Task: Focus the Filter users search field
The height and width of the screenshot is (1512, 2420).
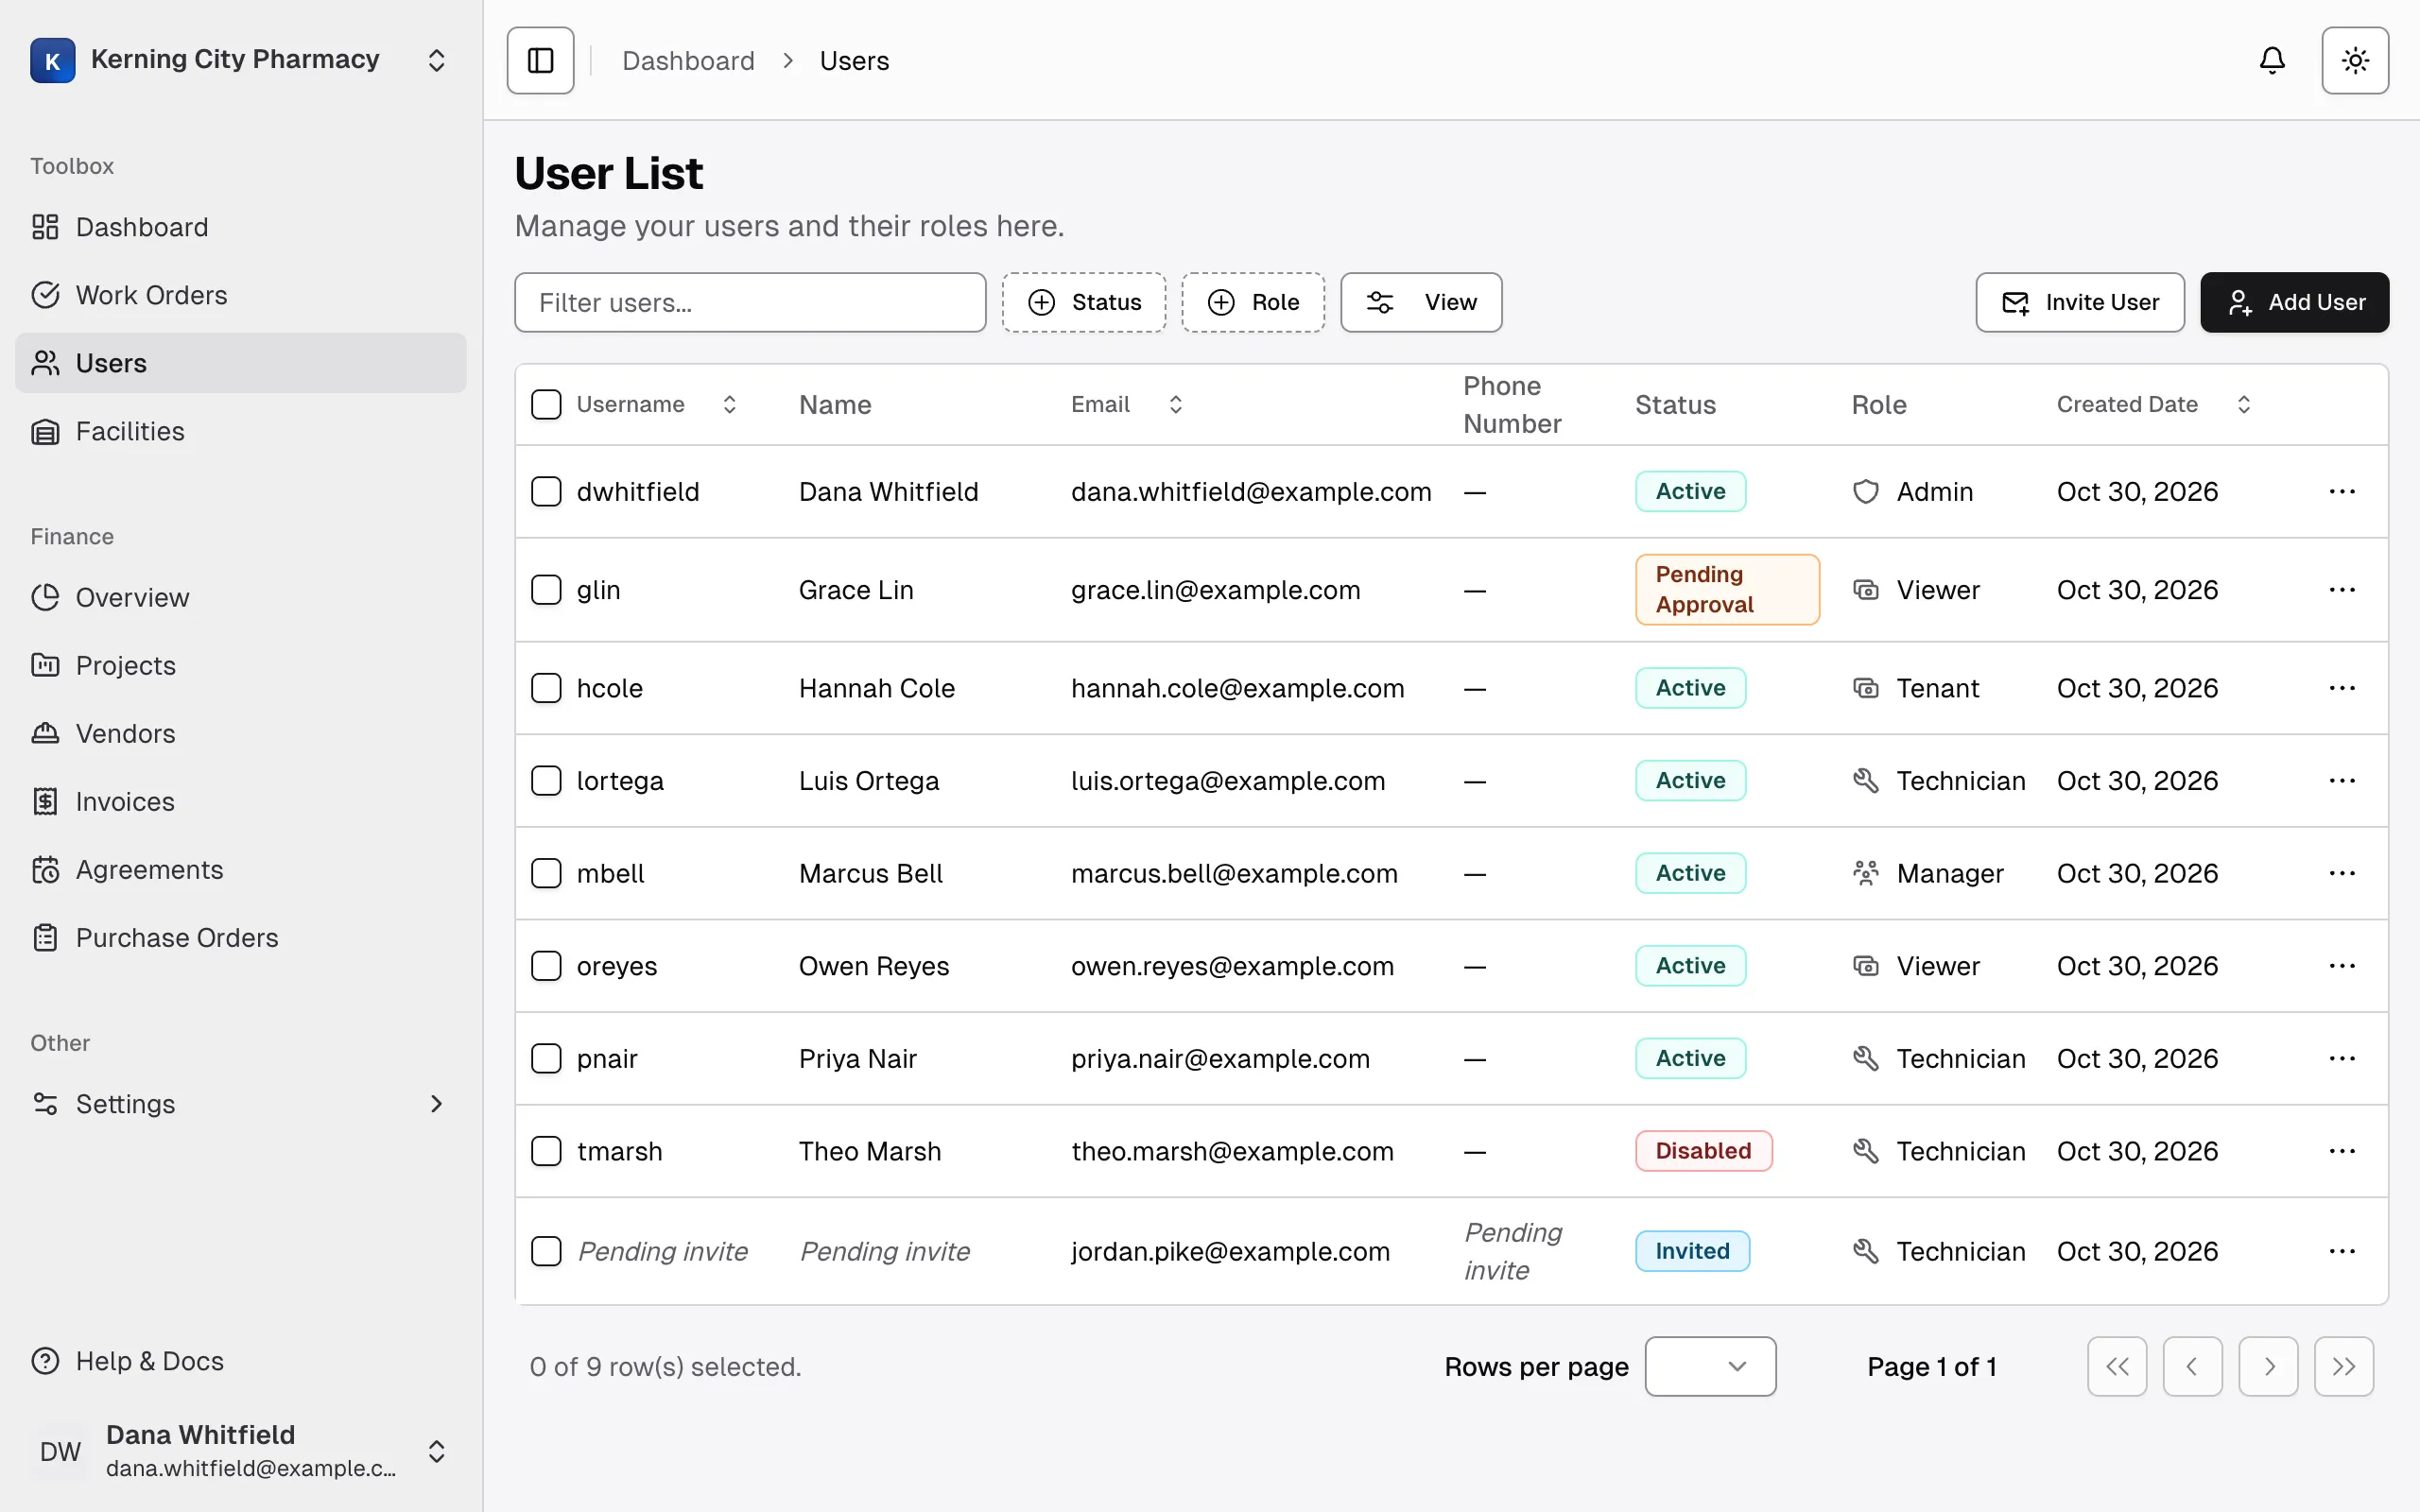Action: (750, 302)
